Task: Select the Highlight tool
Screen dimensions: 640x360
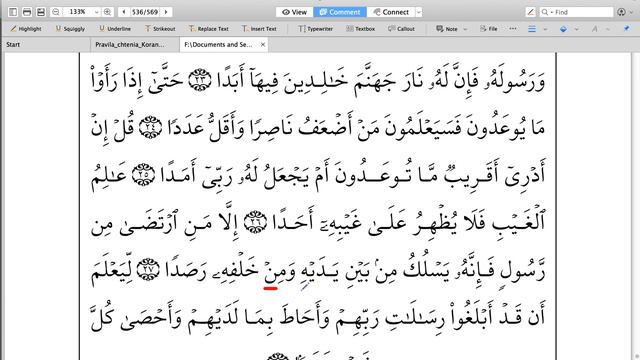Action: click(x=26, y=29)
